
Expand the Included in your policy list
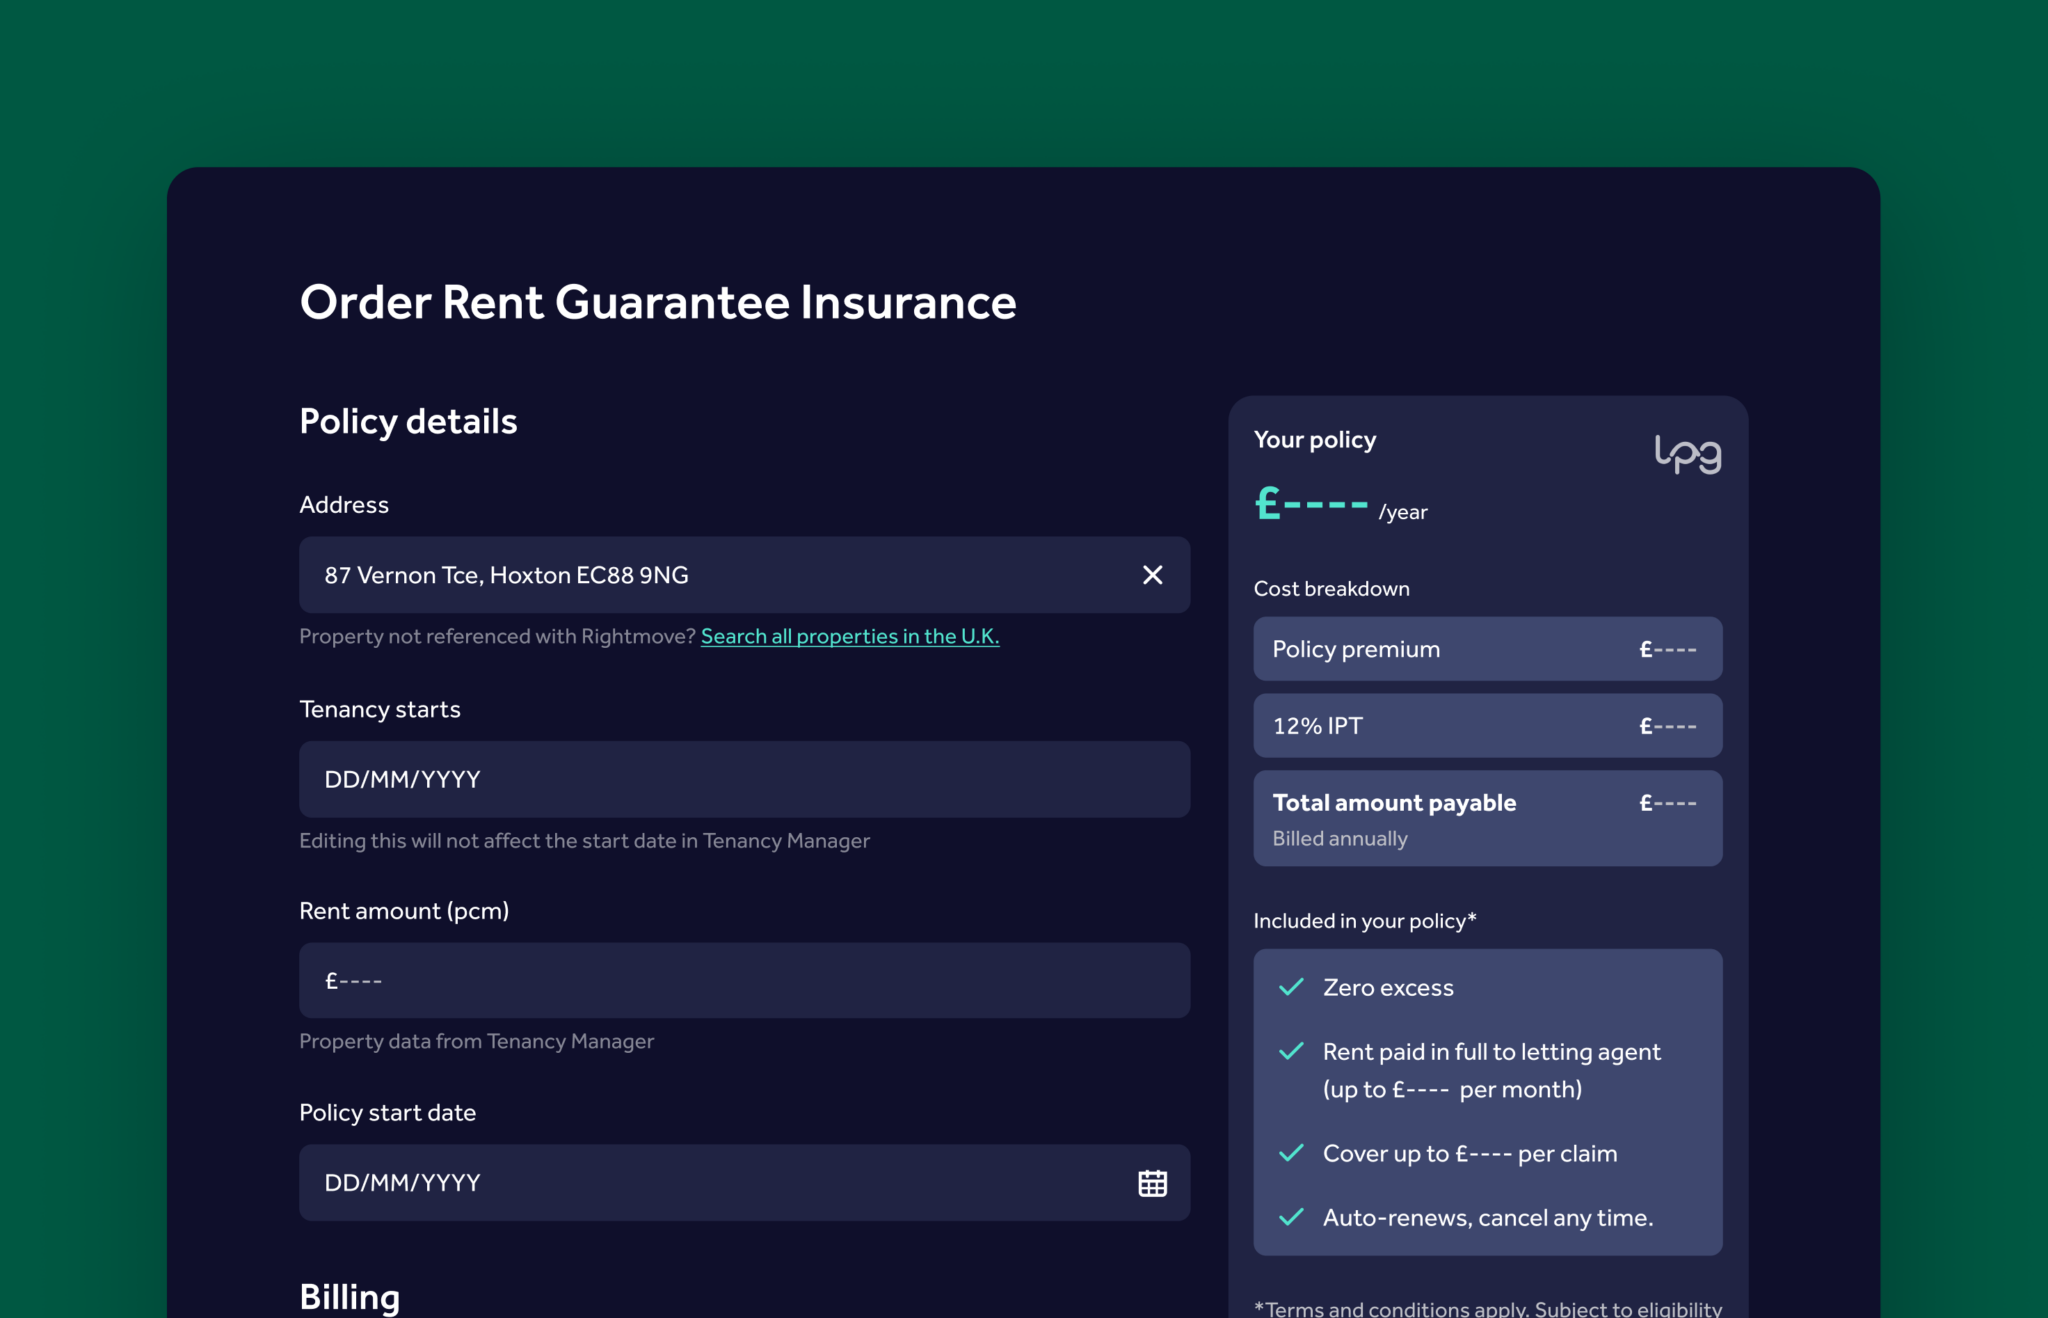(1365, 920)
